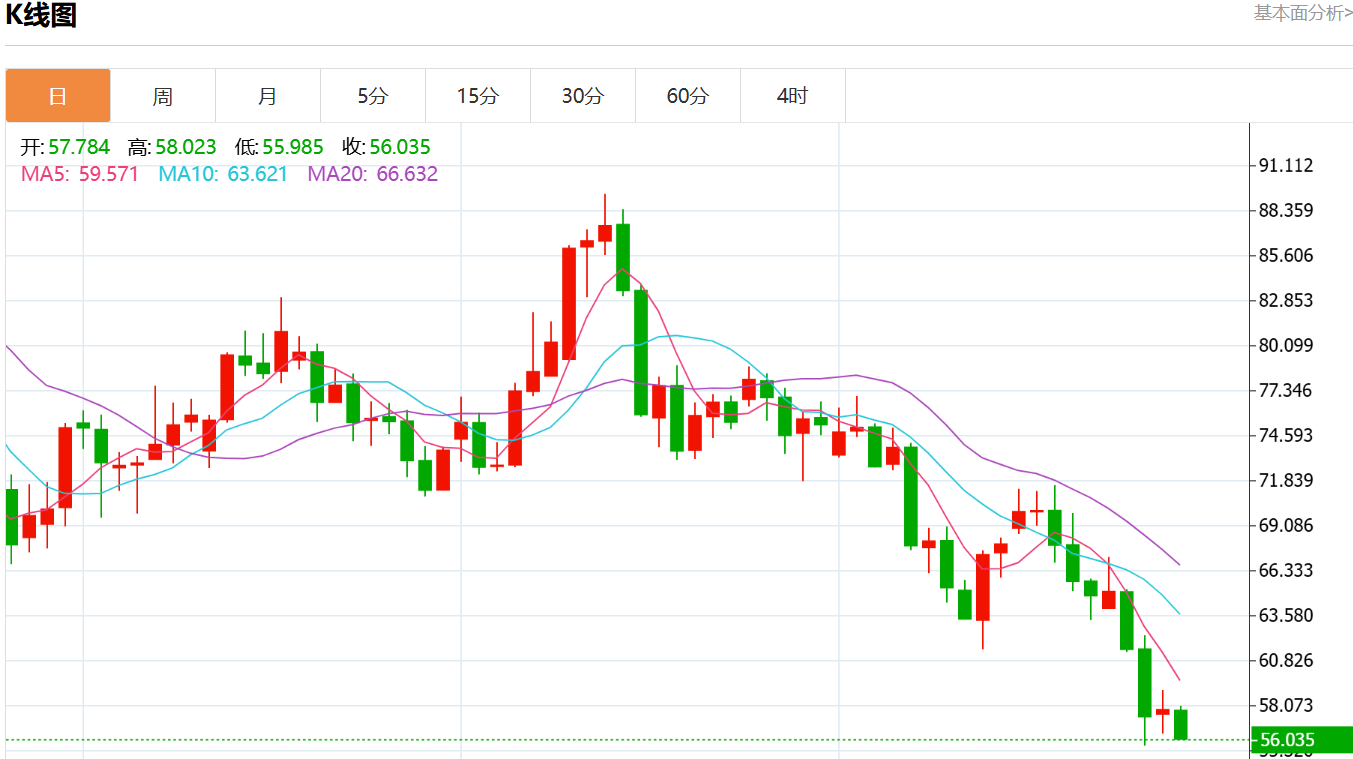This screenshot has width=1353, height=759.
Task: Switch to the 周 weekly tab
Action: pos(163,96)
